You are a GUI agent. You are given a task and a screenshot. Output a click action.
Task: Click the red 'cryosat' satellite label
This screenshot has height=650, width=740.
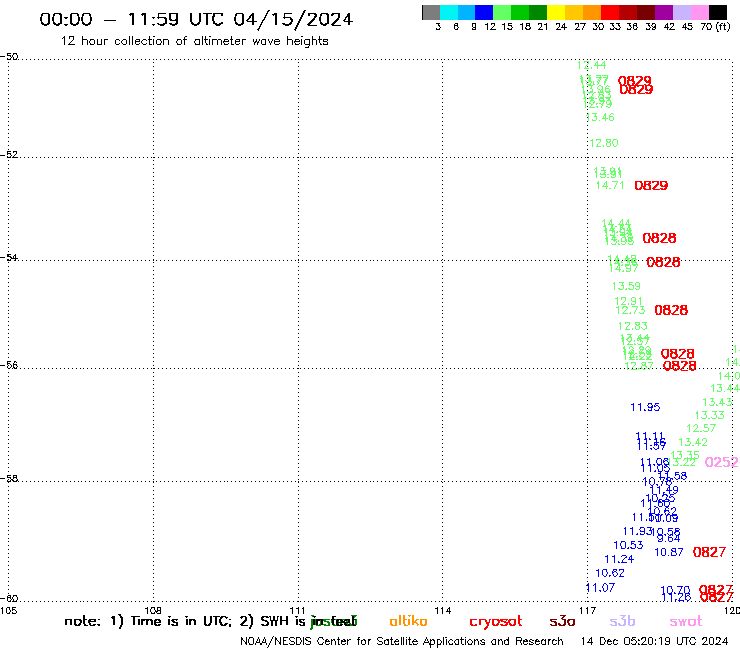click(x=496, y=622)
